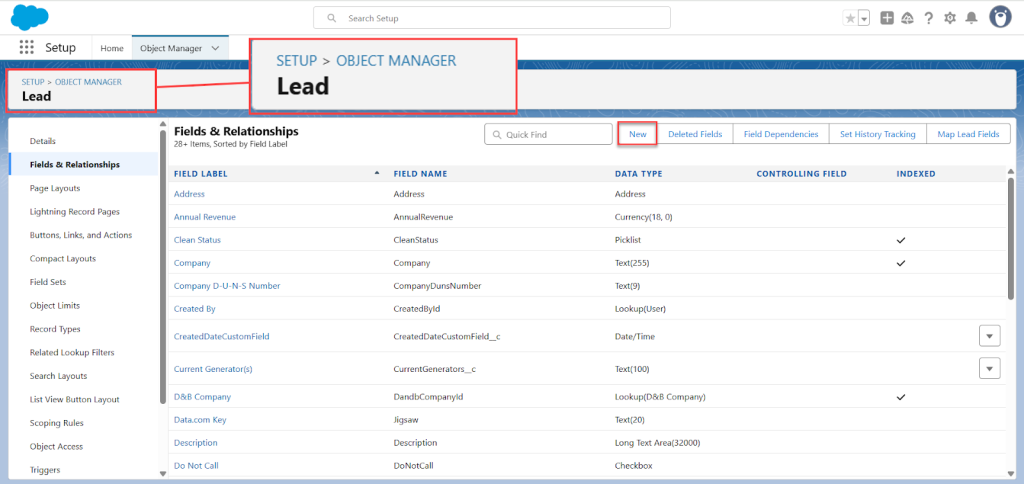Expand the favorites list dropdown arrow

[863, 18]
